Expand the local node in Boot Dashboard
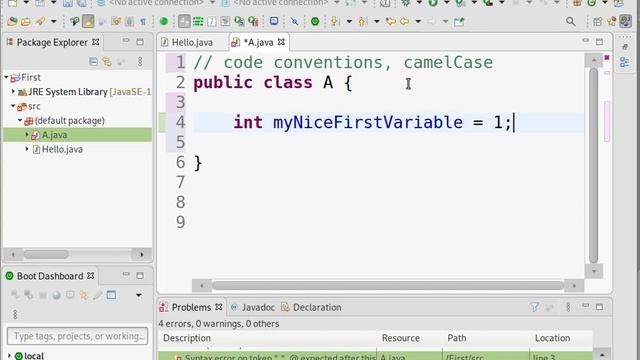Viewport: 640px width, 360px height. coord(9,356)
